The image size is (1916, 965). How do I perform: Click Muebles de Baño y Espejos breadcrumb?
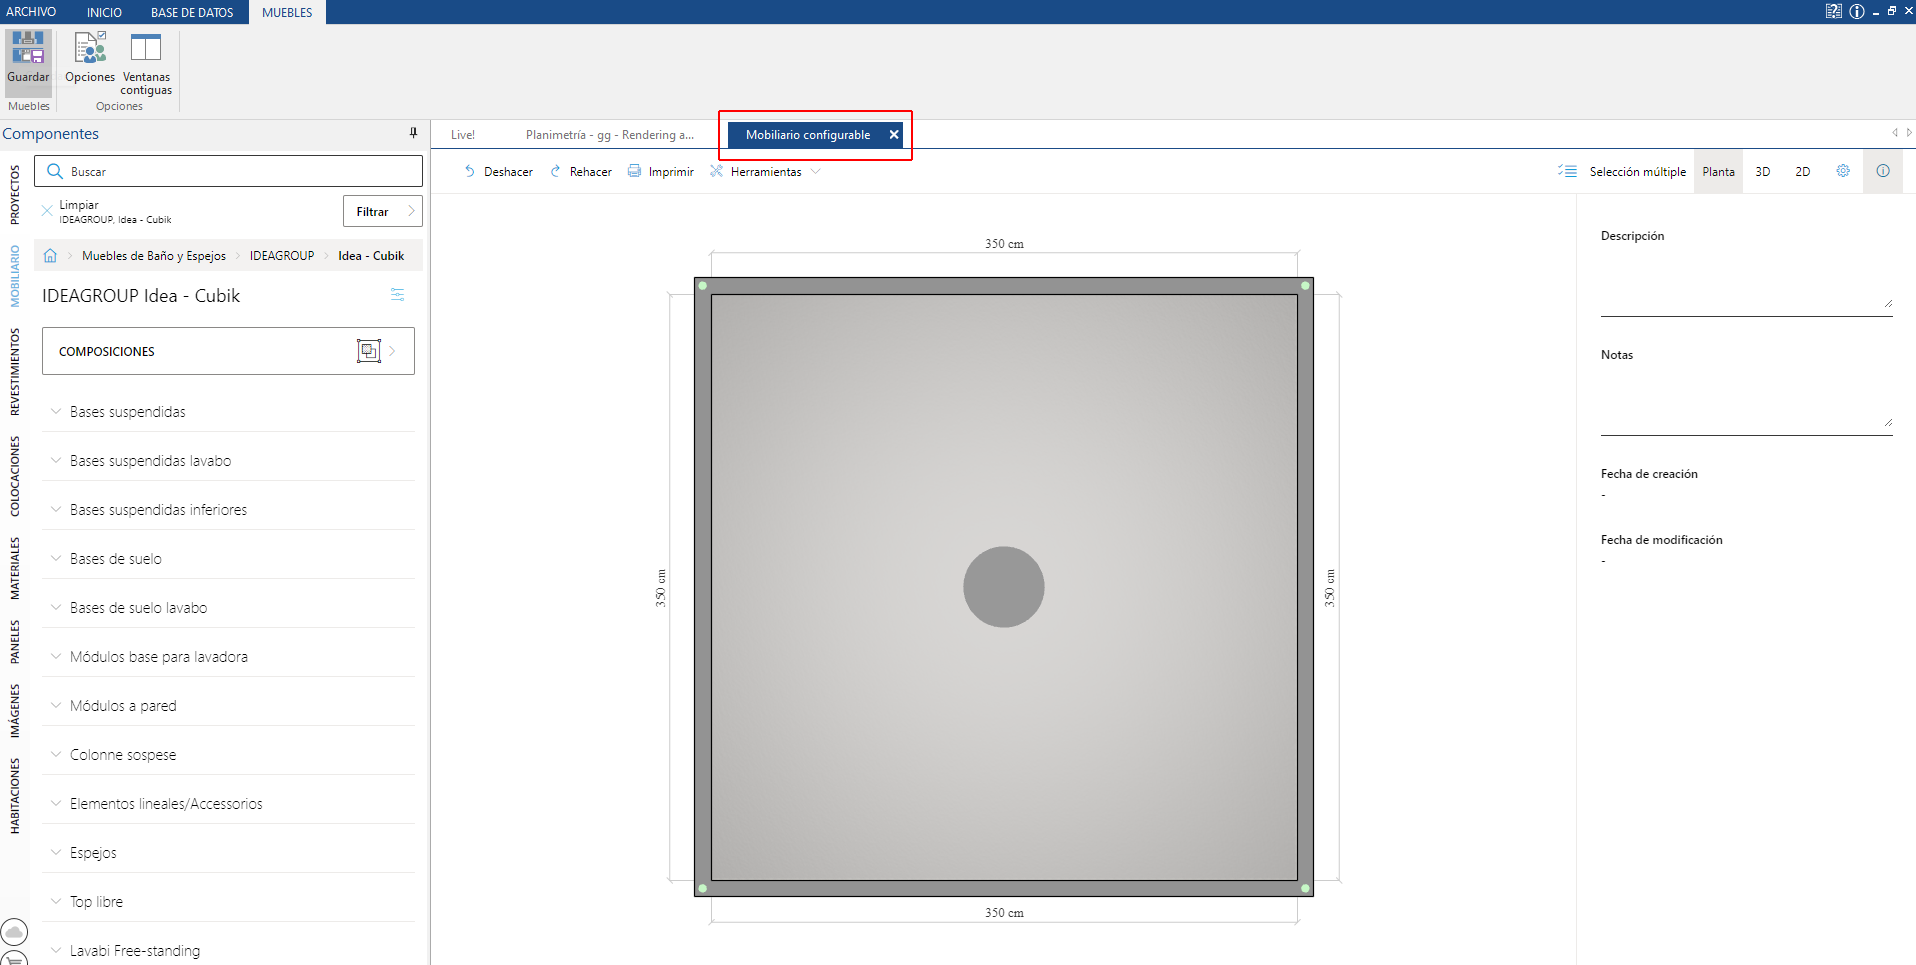[154, 256]
